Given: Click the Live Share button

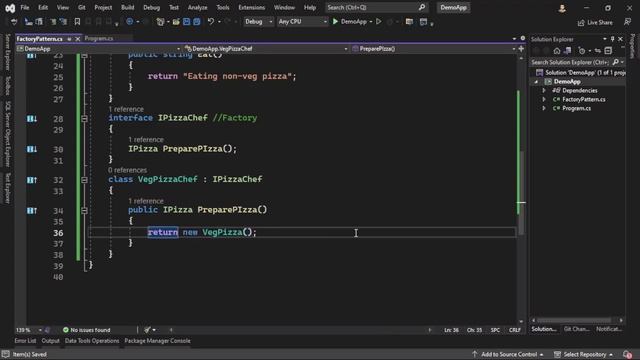Looking at the screenshot, I should (x=595, y=22).
